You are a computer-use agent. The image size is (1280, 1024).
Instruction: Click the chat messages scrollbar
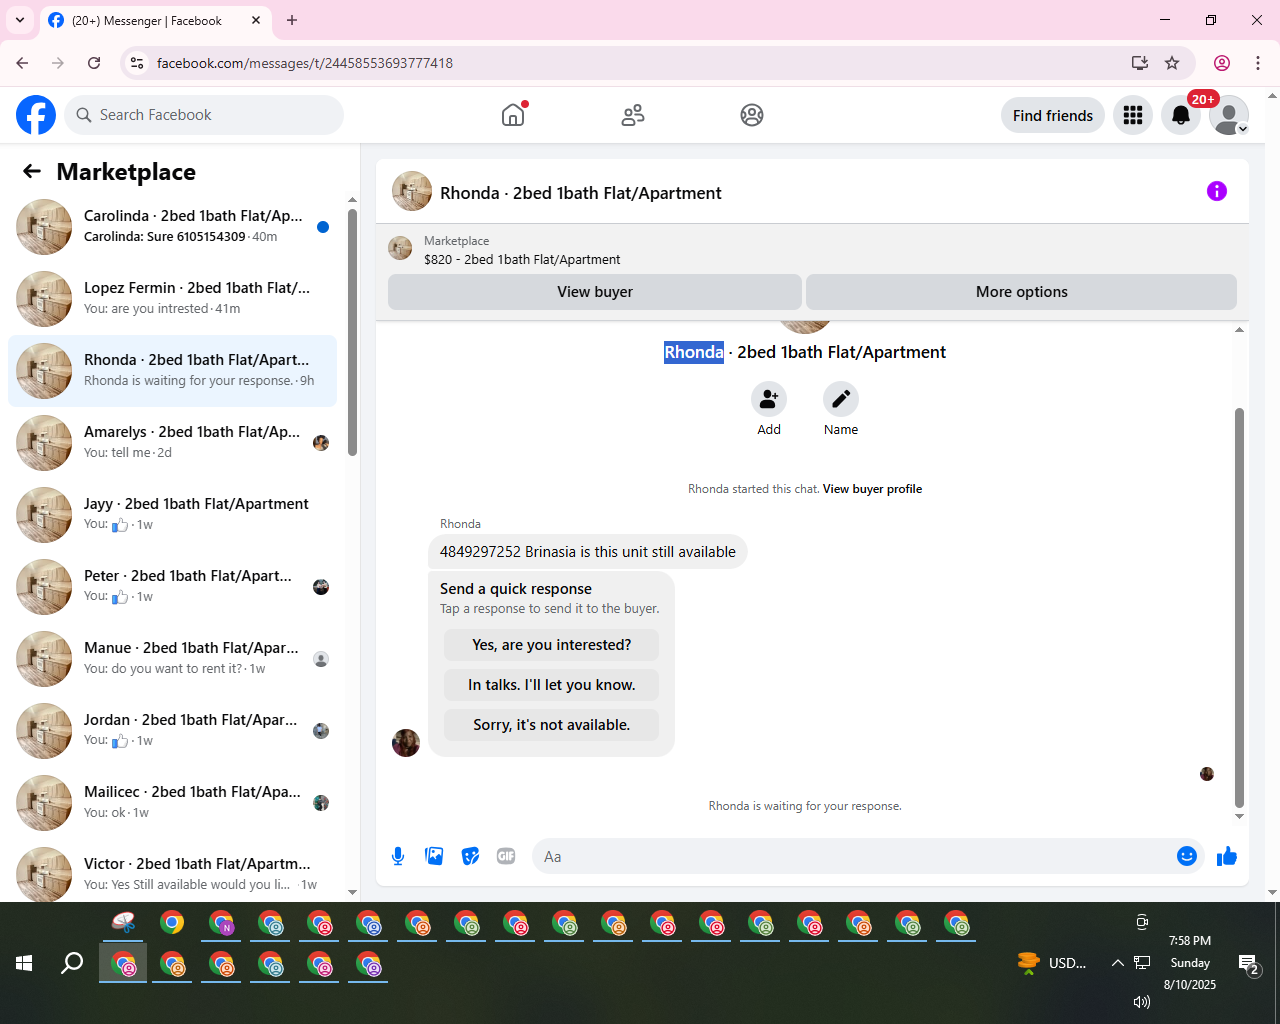(1239, 607)
